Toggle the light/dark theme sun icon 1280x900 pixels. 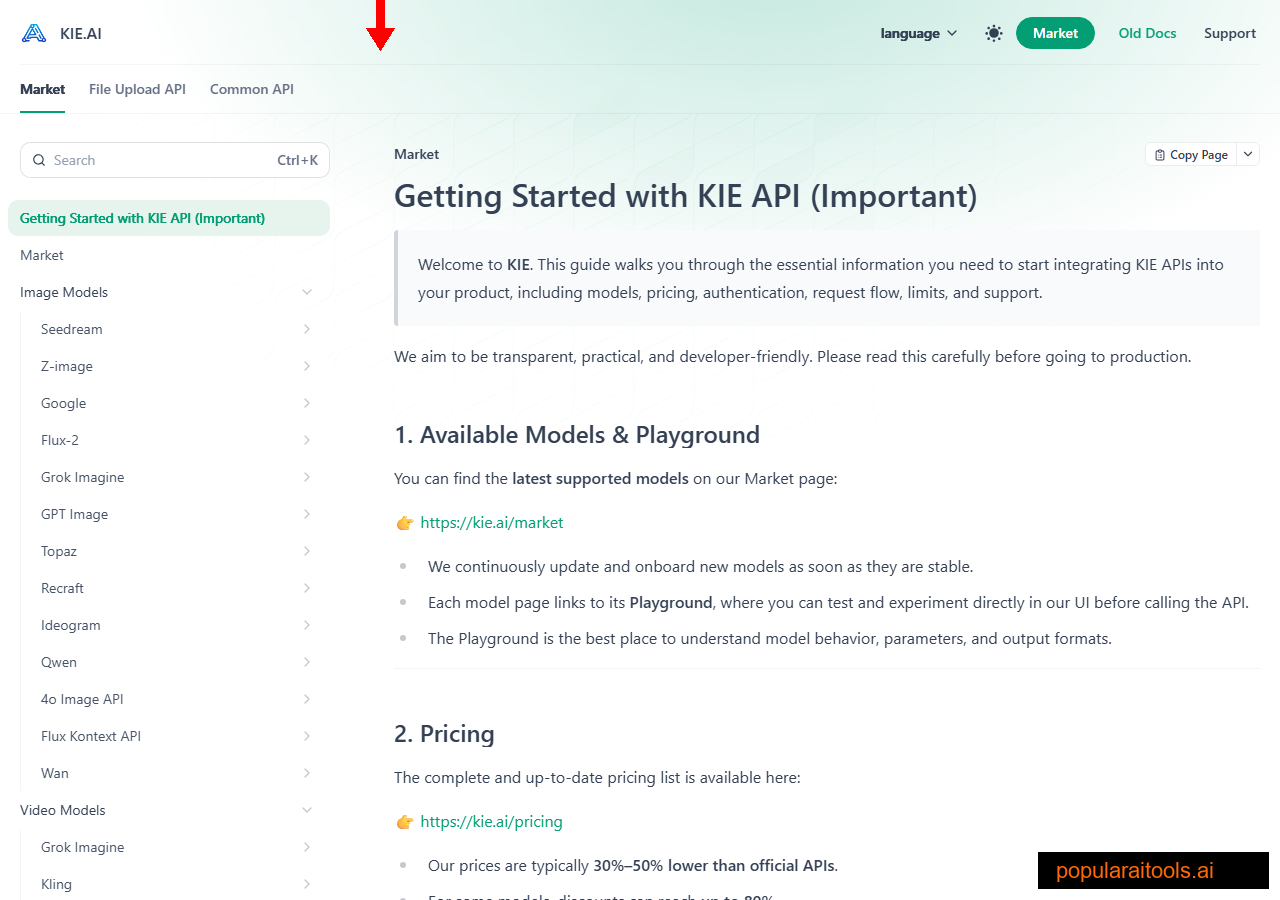[x=993, y=32]
